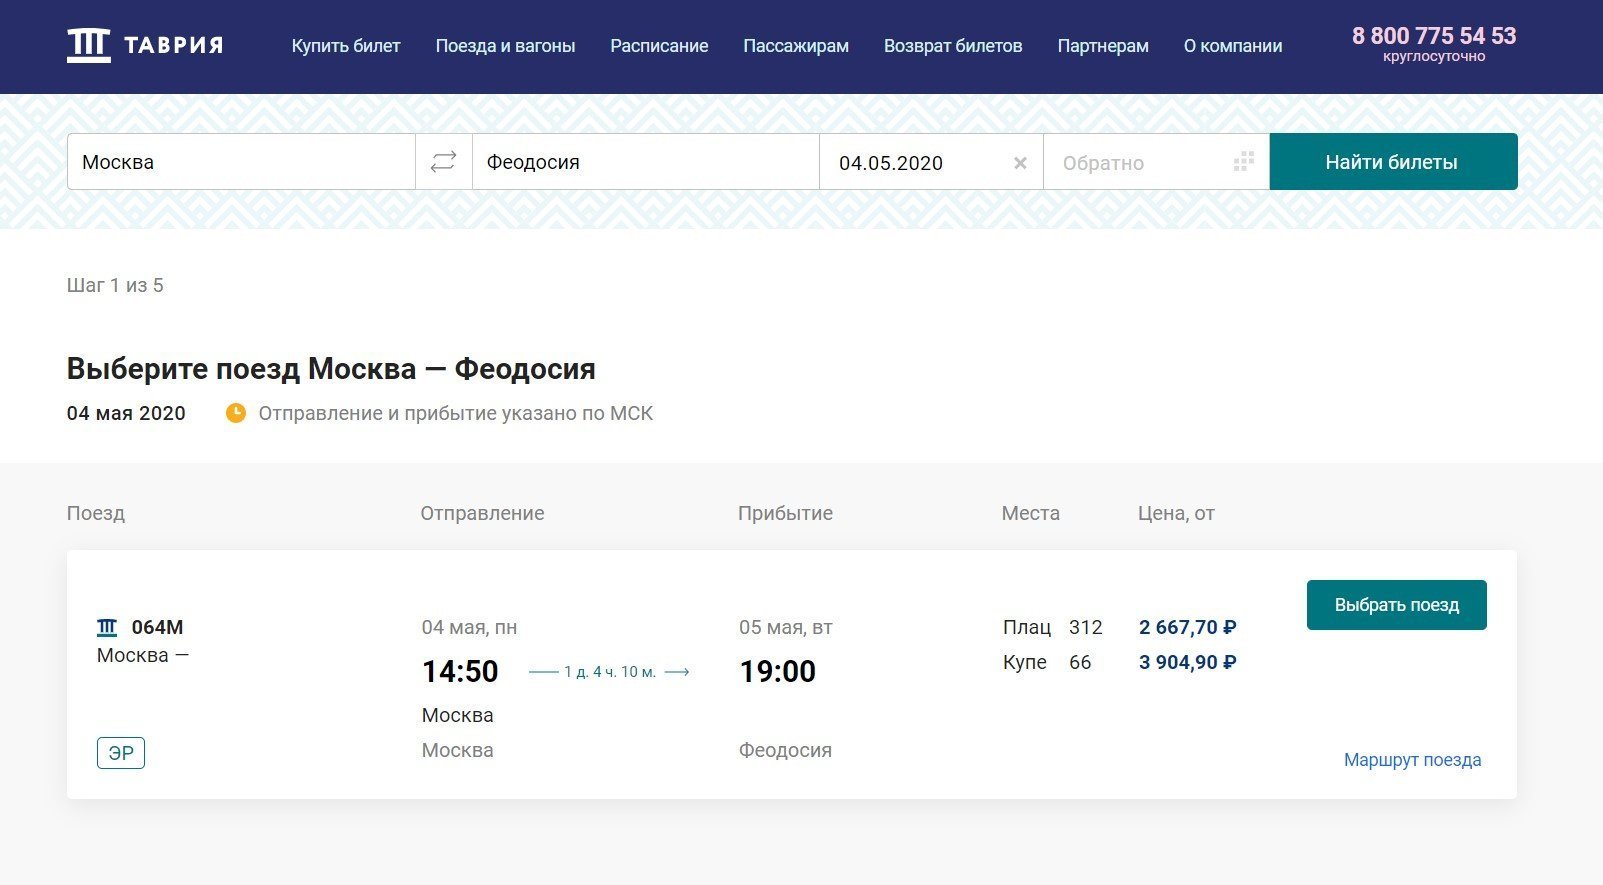The image size is (1603, 885).
Task: Open Купить билет menu
Action: tap(346, 46)
